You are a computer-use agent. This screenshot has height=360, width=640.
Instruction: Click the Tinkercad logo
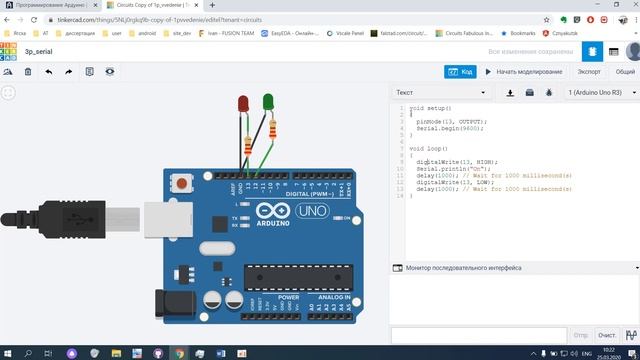(8, 52)
